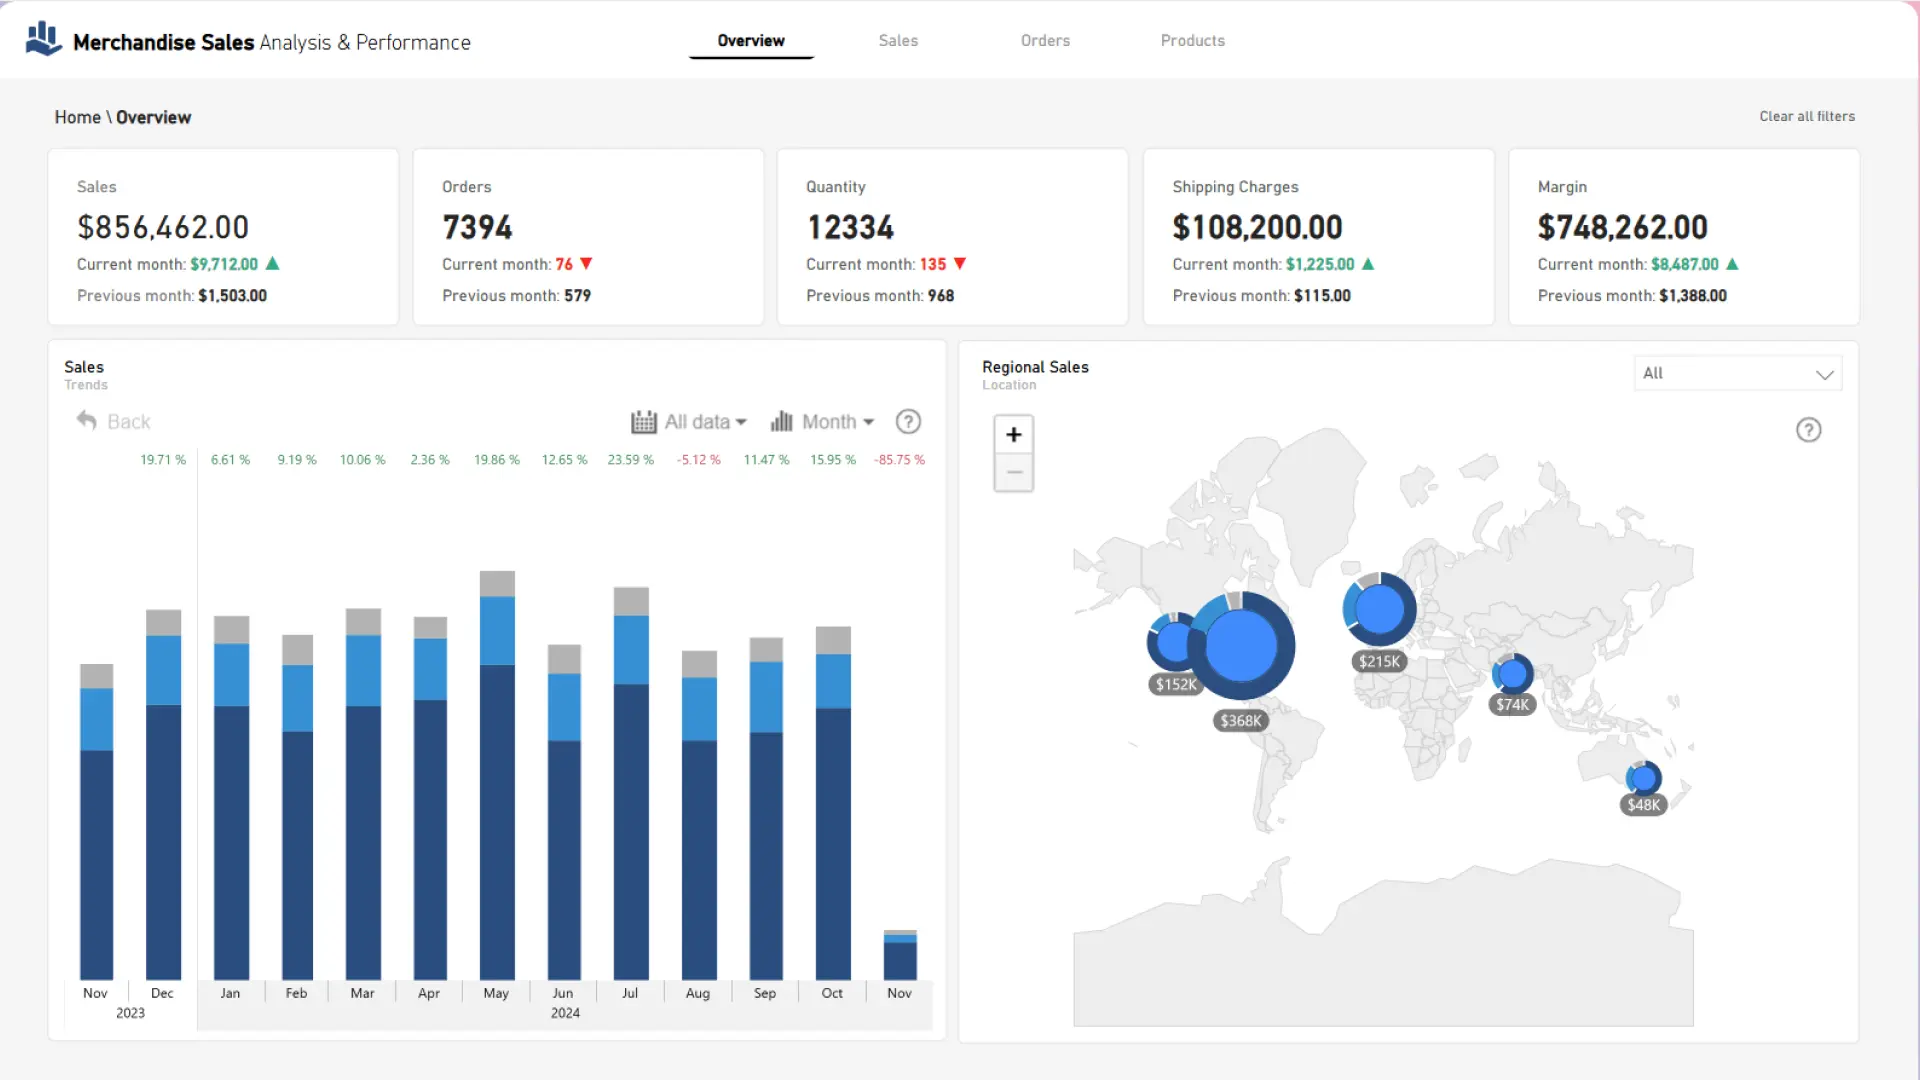This screenshot has width=1920, height=1080.
Task: Click the Dec 2023 sales bar
Action: point(163,794)
